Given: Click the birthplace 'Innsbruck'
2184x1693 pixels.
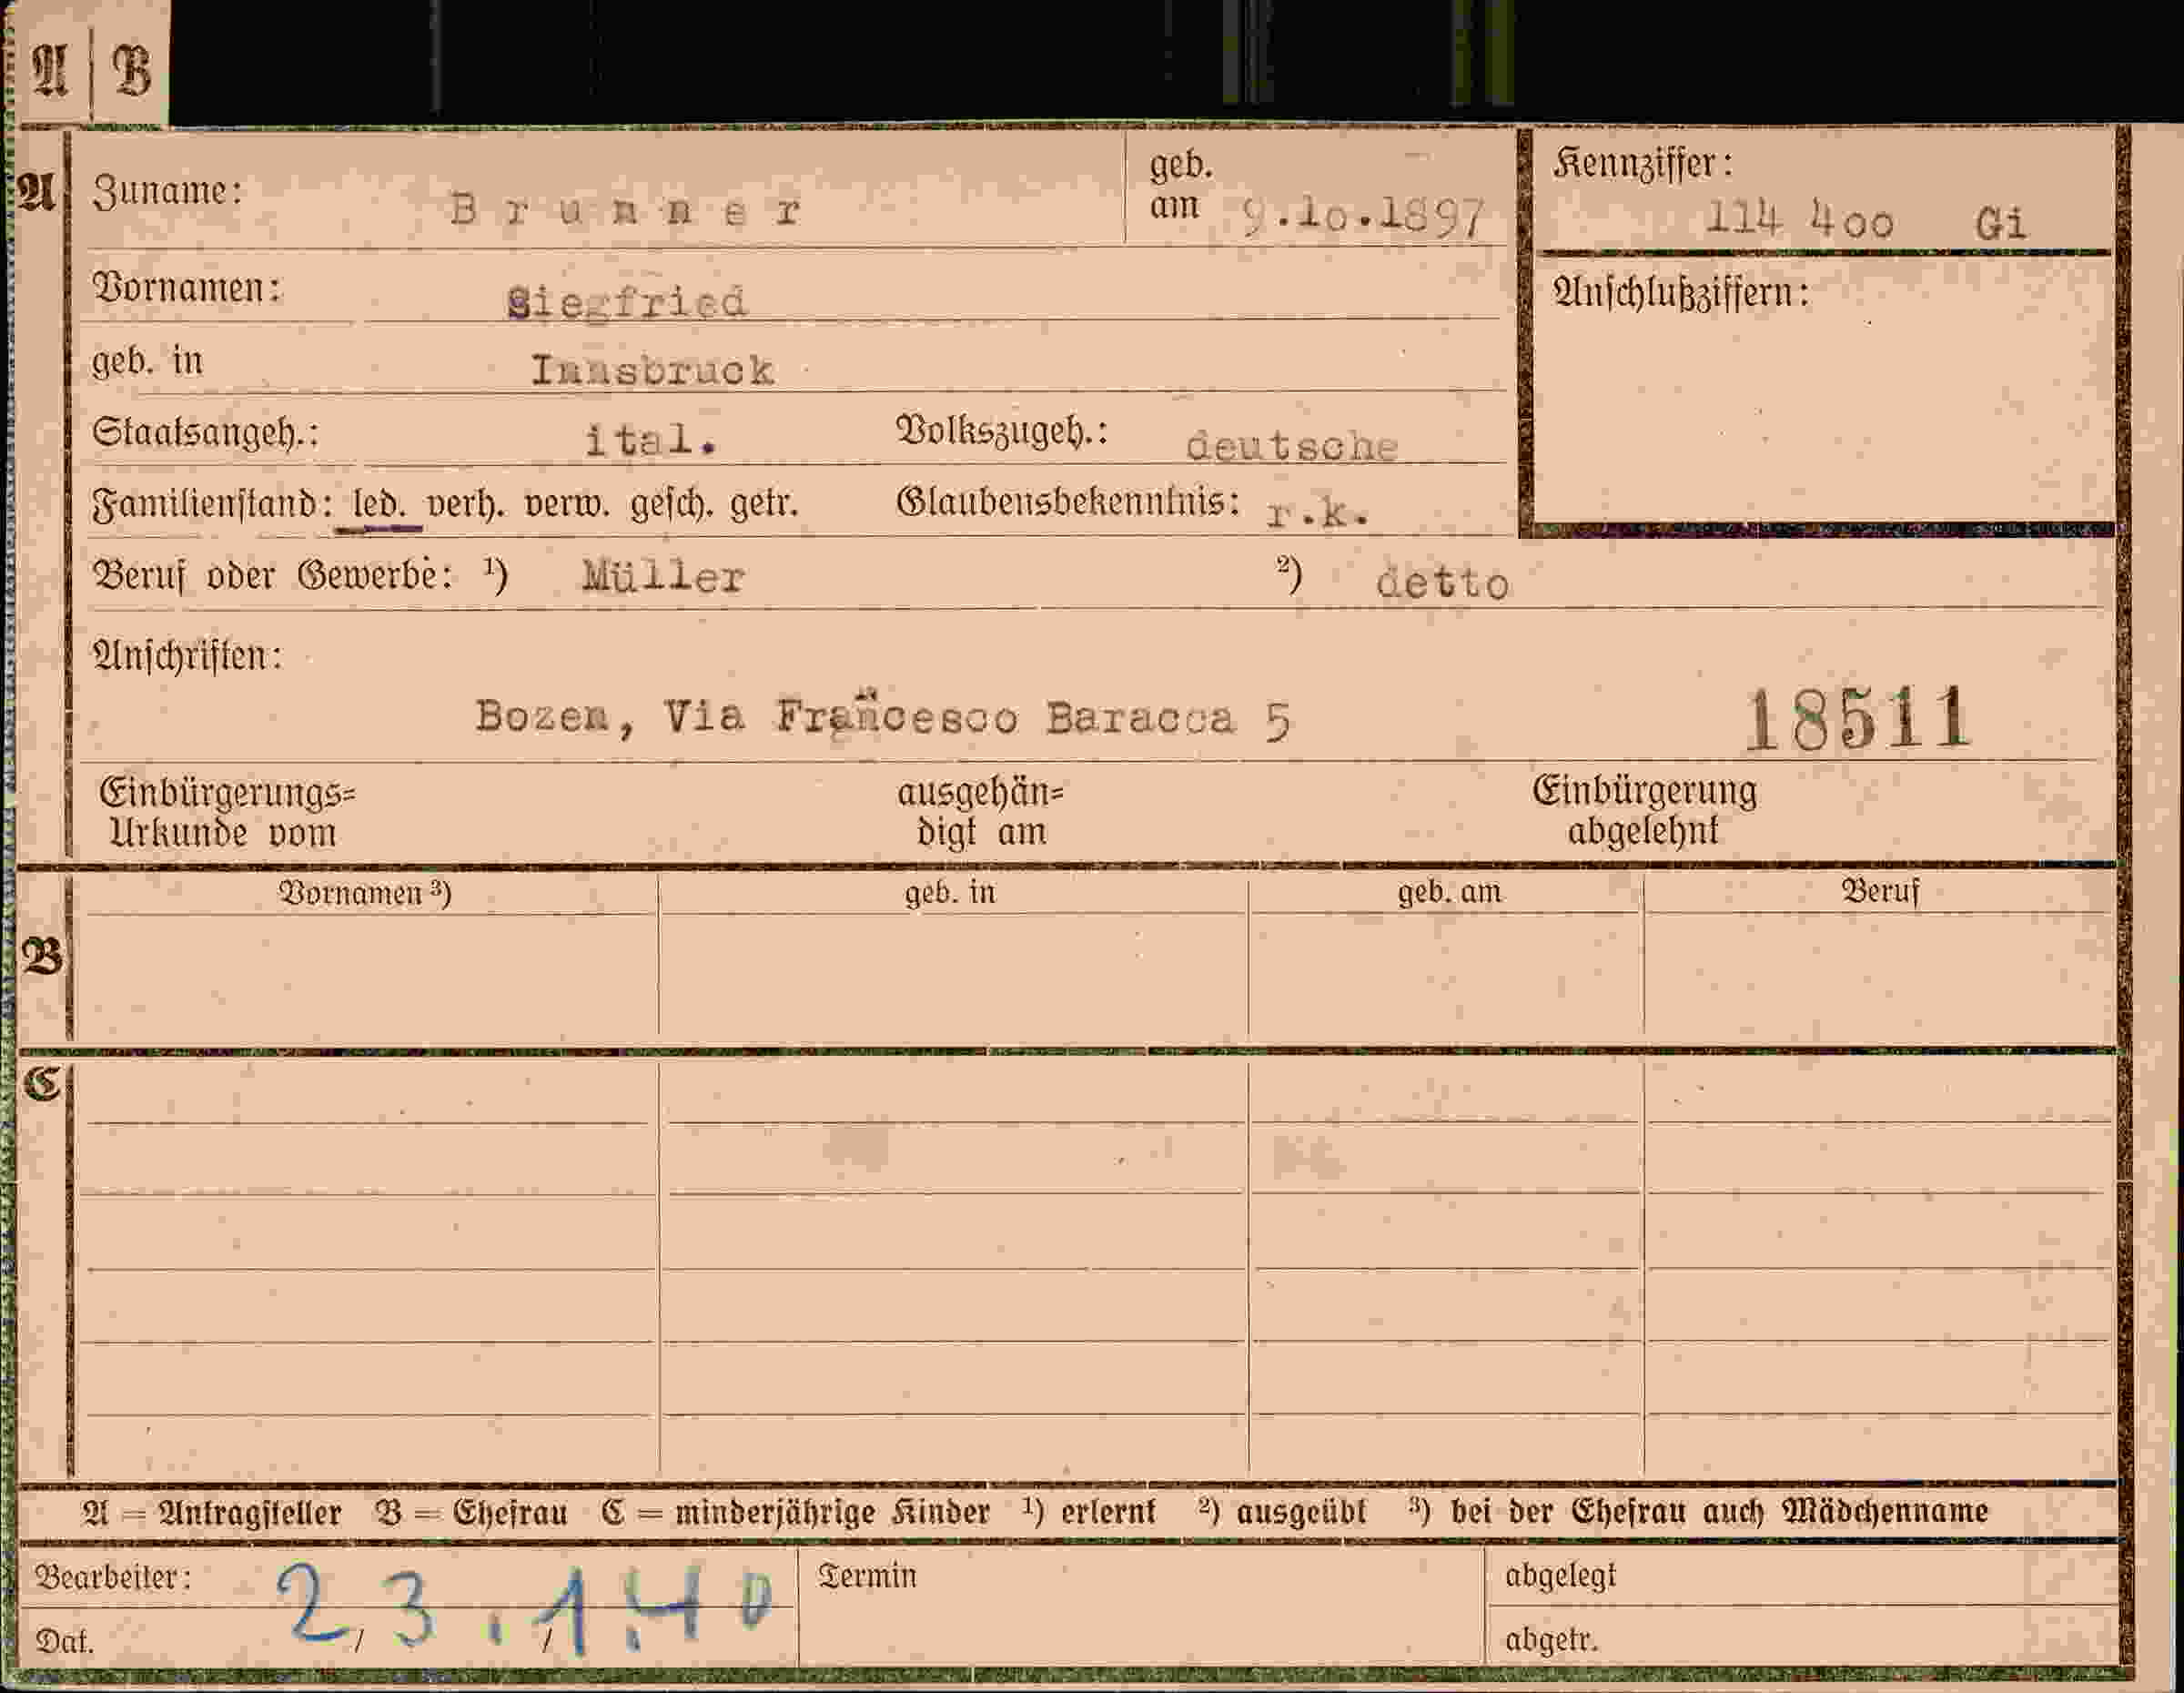Looking at the screenshot, I should [652, 370].
